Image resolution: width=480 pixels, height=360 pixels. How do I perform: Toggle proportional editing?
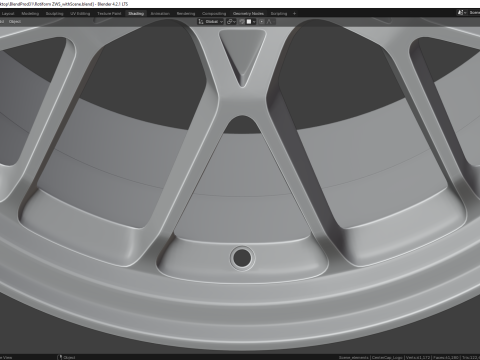tap(262, 22)
